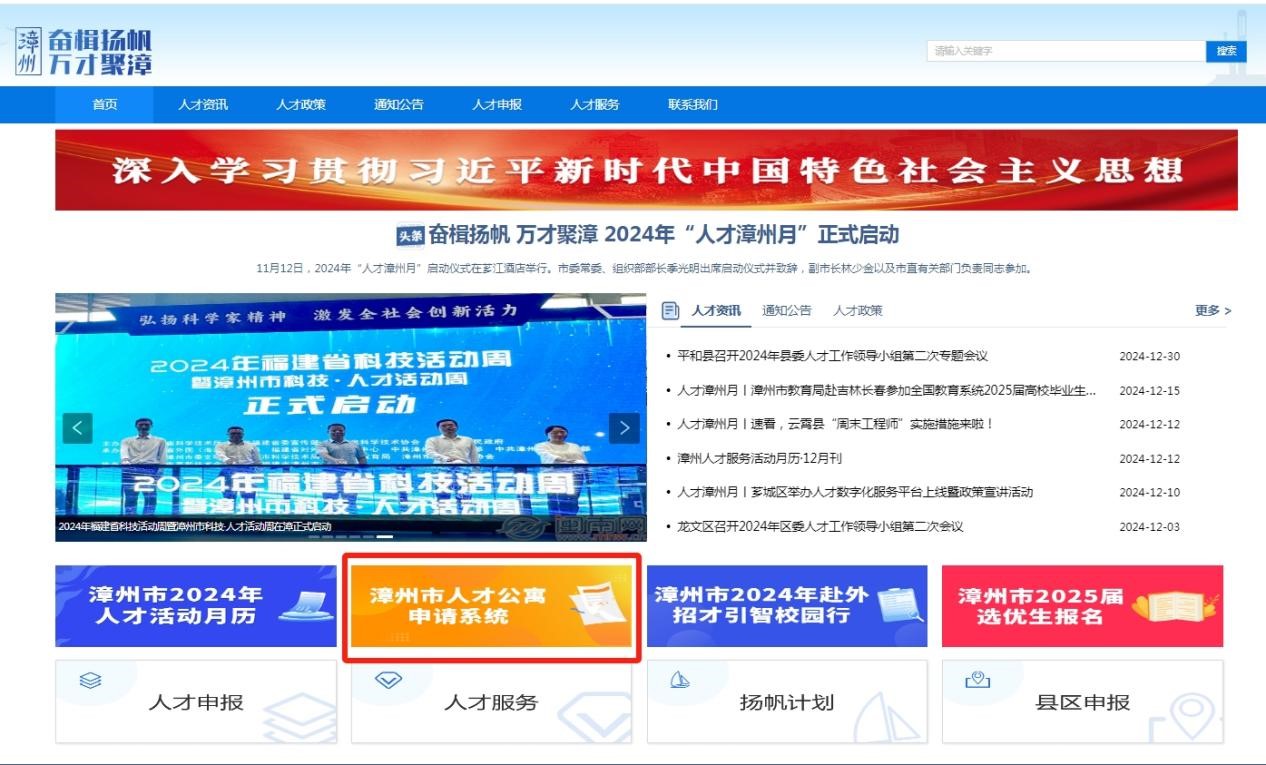The height and width of the screenshot is (765, 1266).
Task: Open 漳州市人才公寓申请系统 banner
Action: [491, 606]
